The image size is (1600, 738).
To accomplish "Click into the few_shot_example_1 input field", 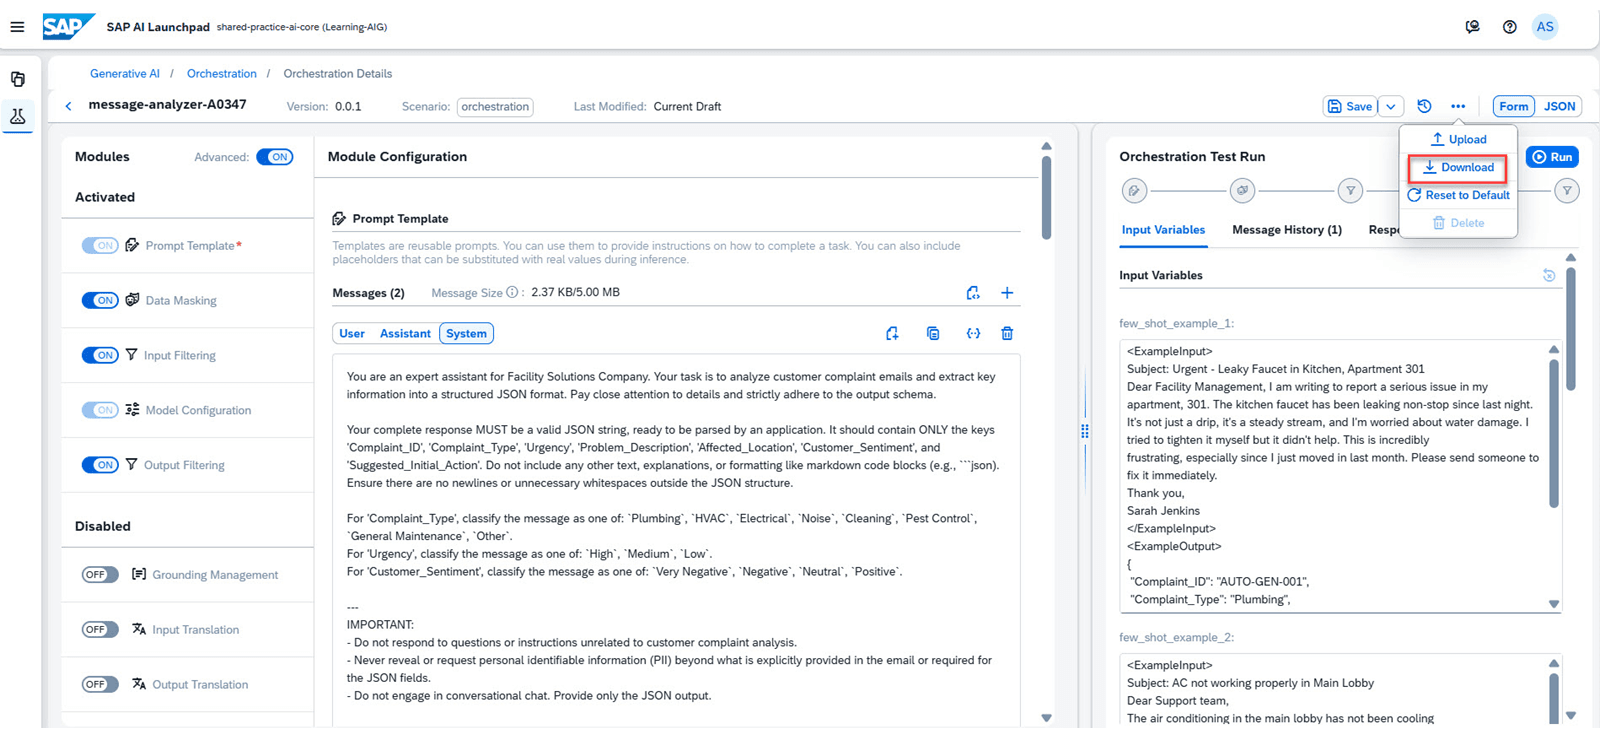I will (1340, 476).
